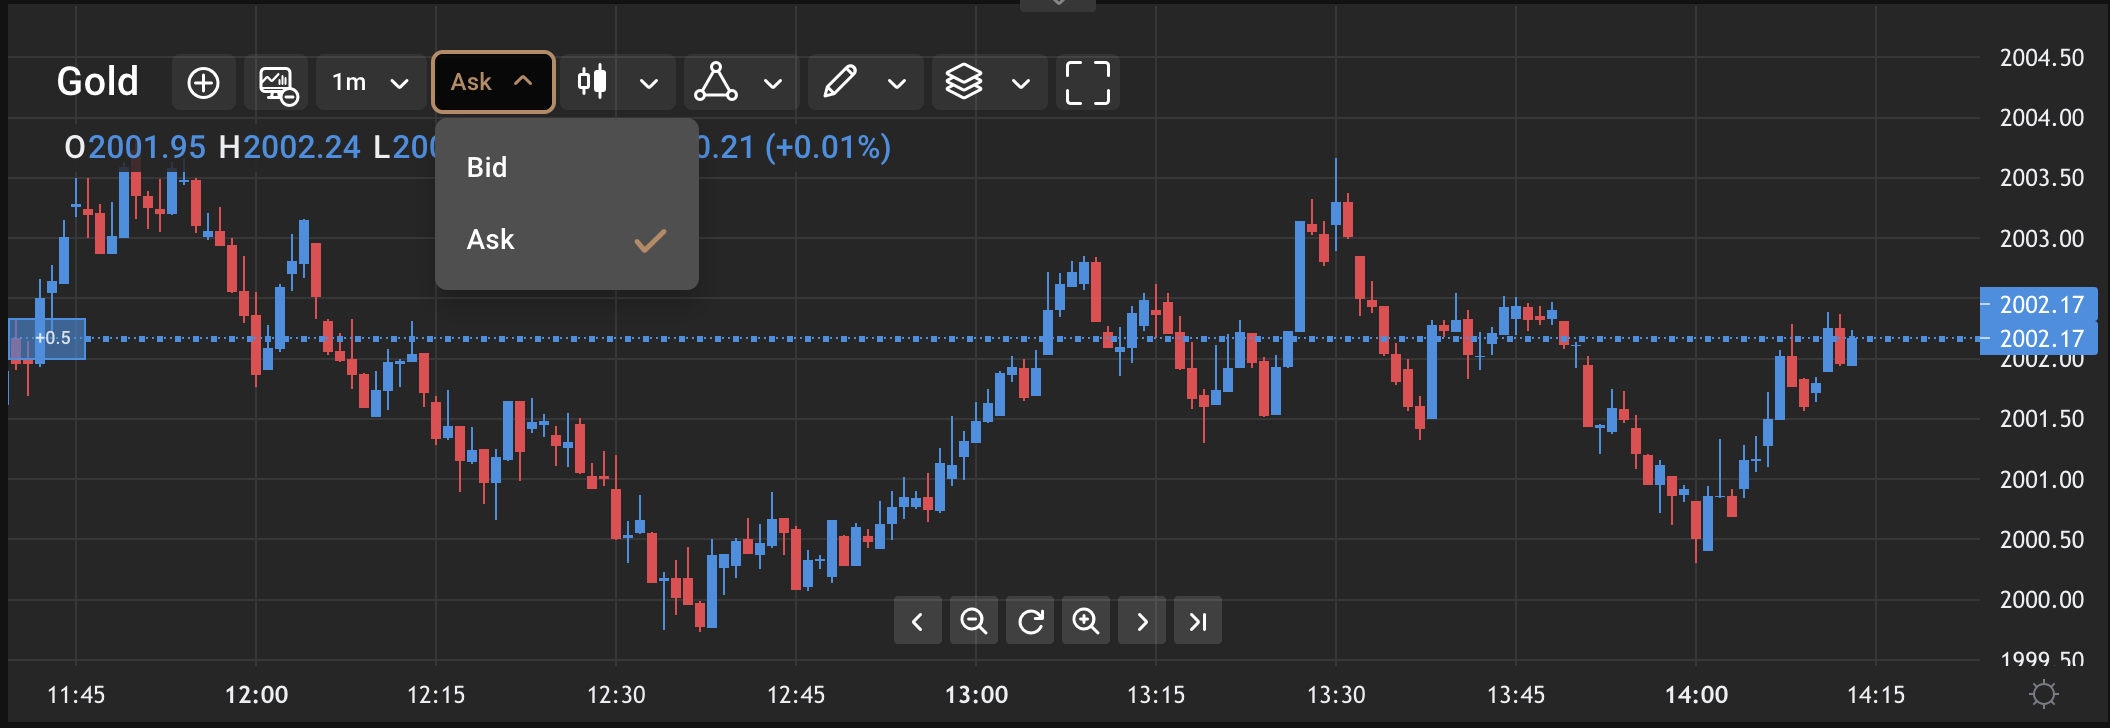This screenshot has width=2110, height=728.
Task: Click the 2001.50 price axis label
Action: [x=2042, y=419]
